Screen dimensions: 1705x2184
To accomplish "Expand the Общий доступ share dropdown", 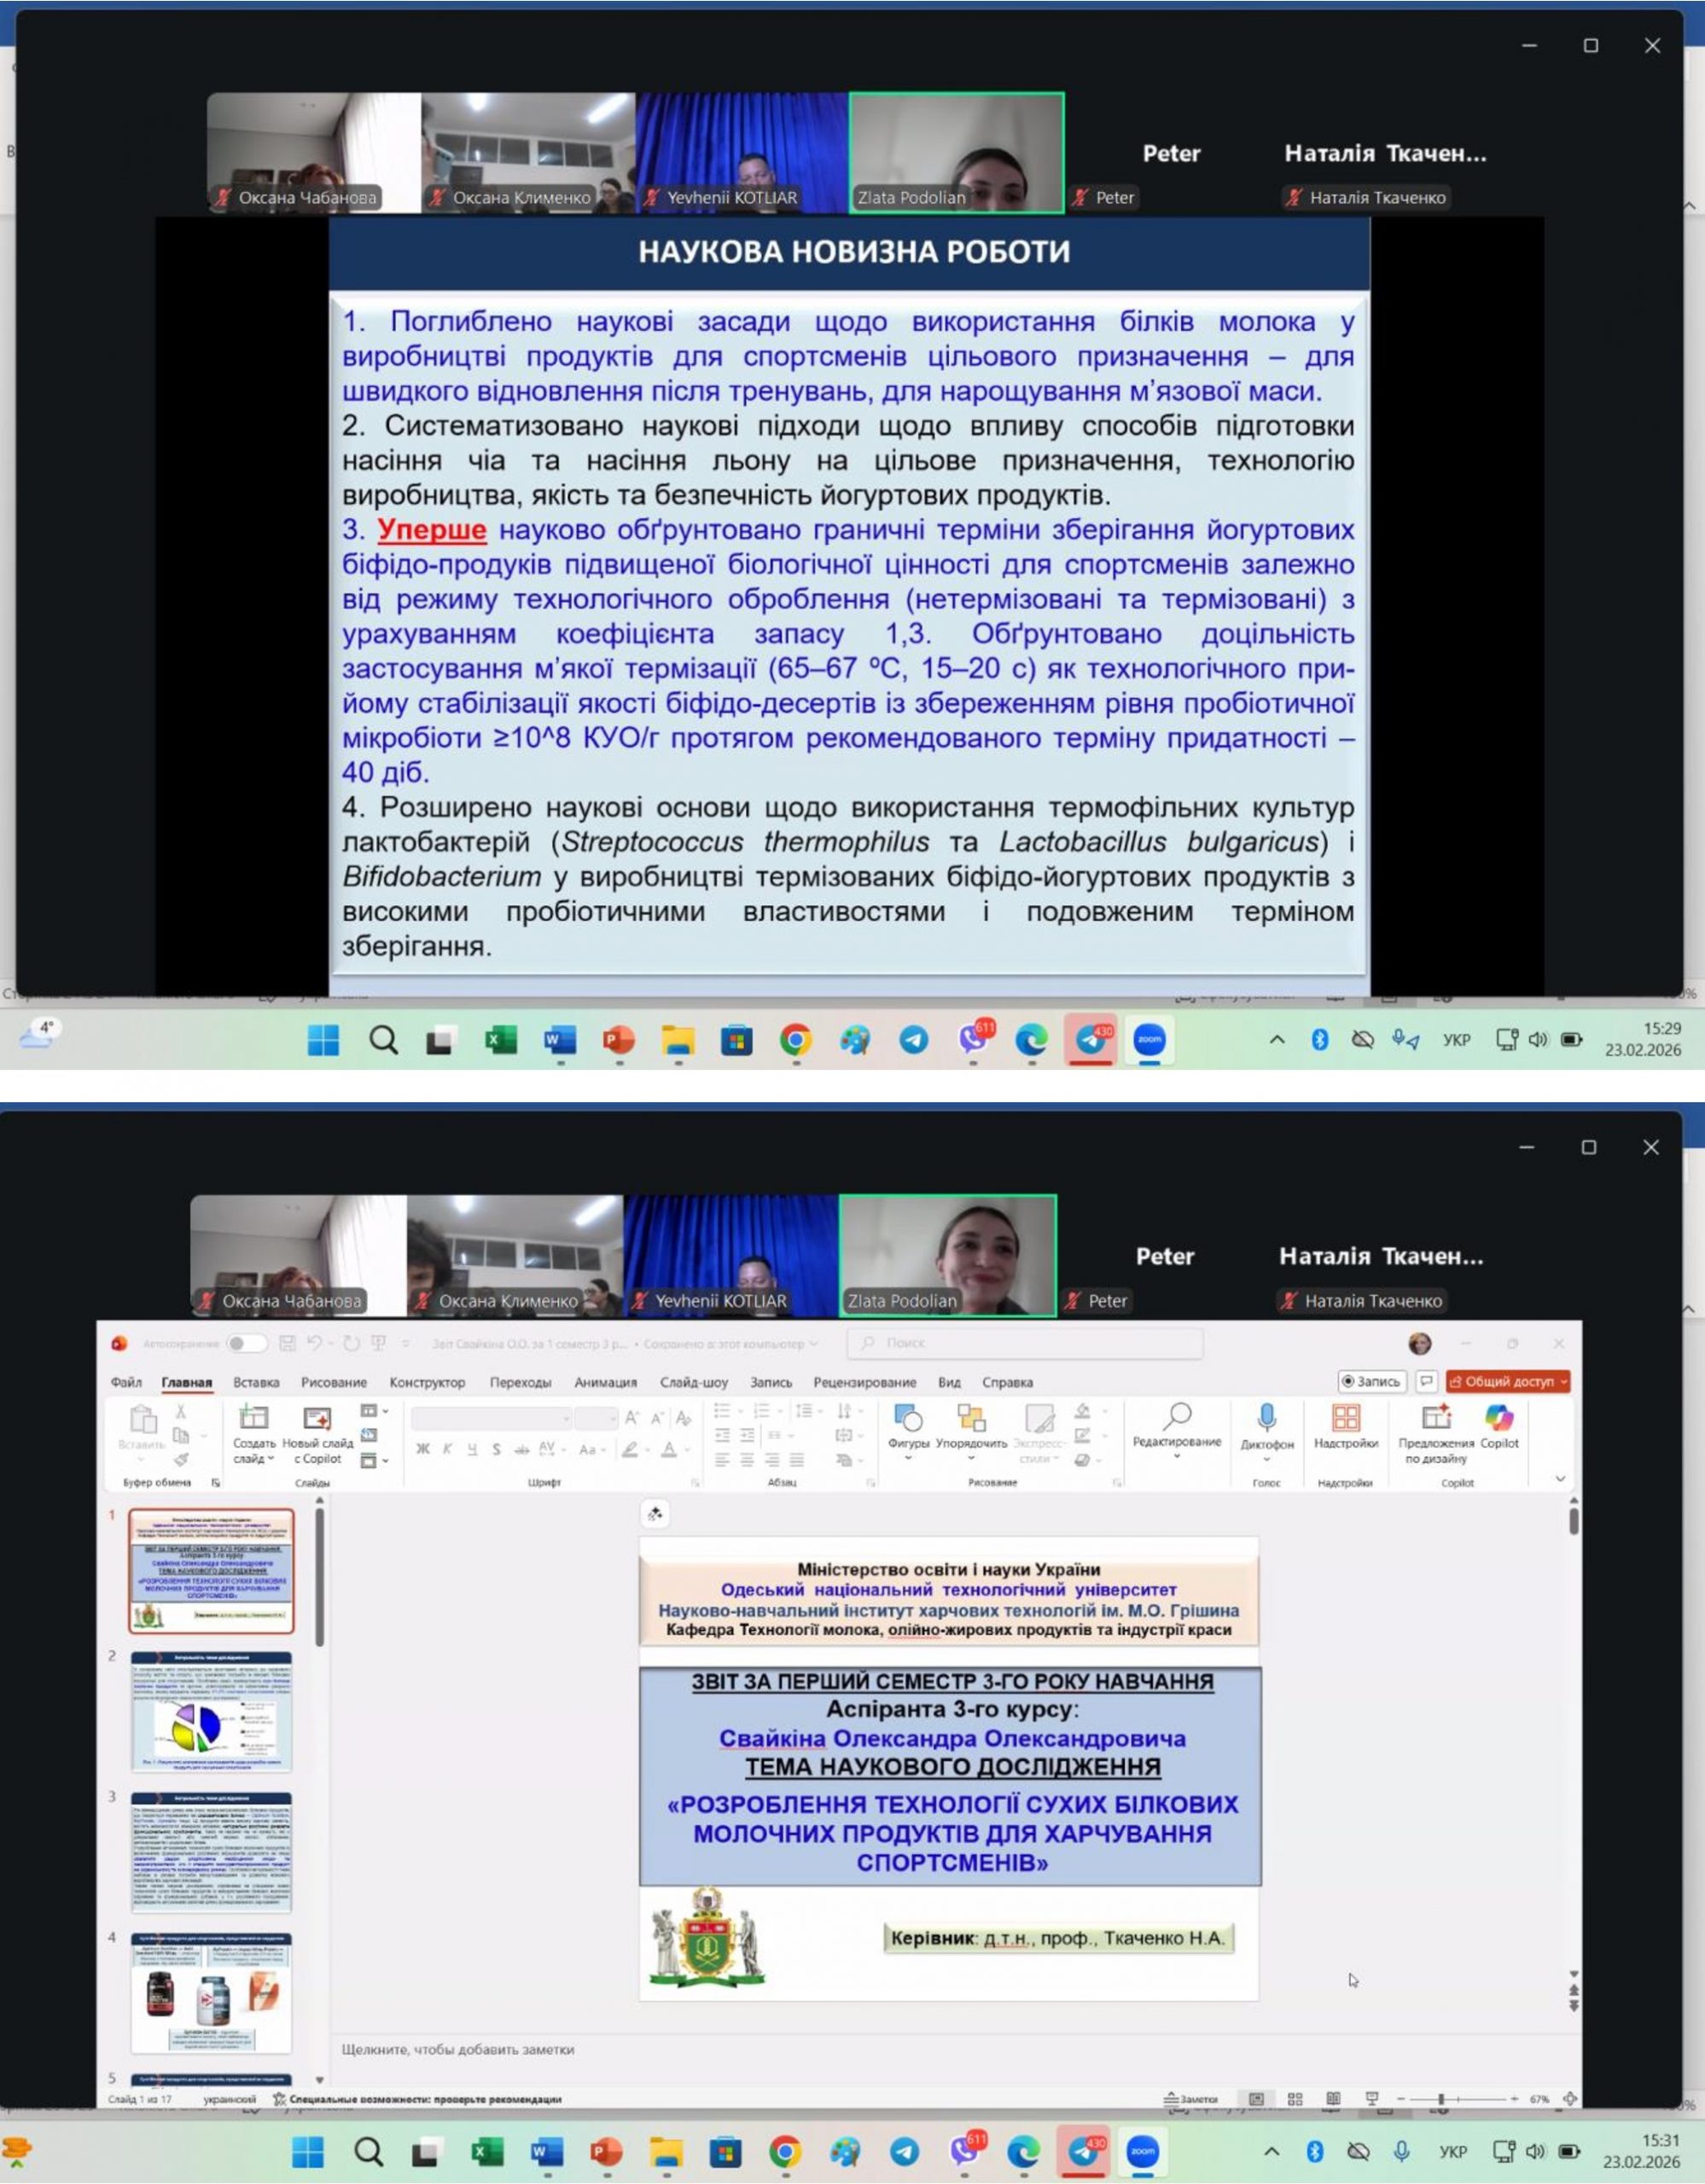I will [x=1563, y=1381].
